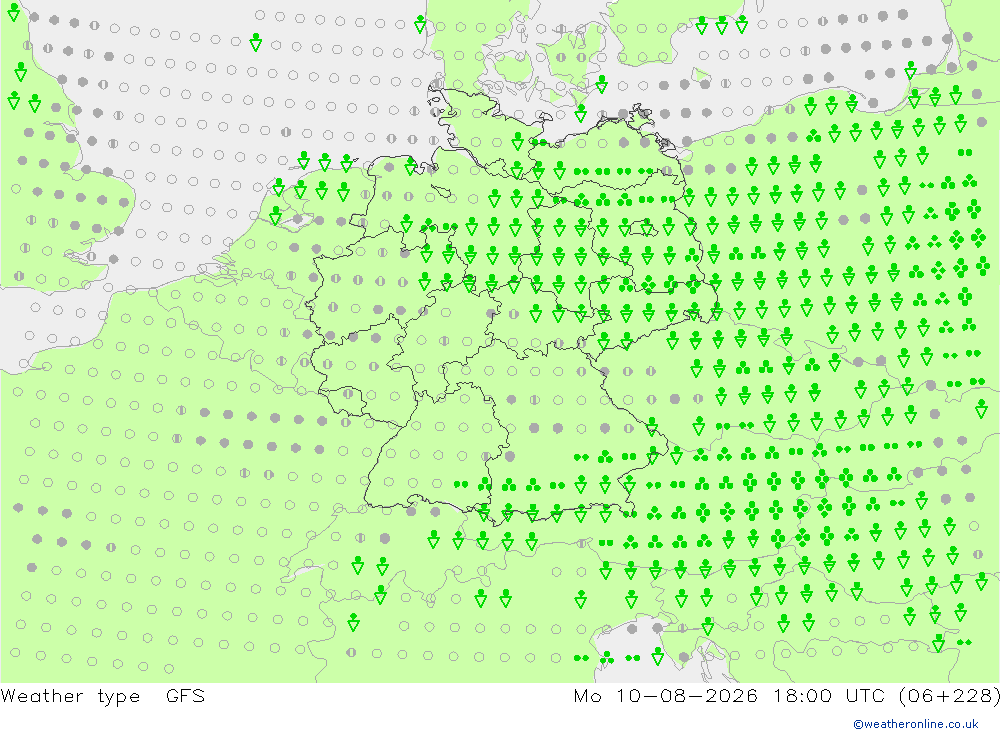Click the weatheronline.co.uk copyright link
The width and height of the screenshot is (1000, 733).
pyautogui.click(x=916, y=724)
